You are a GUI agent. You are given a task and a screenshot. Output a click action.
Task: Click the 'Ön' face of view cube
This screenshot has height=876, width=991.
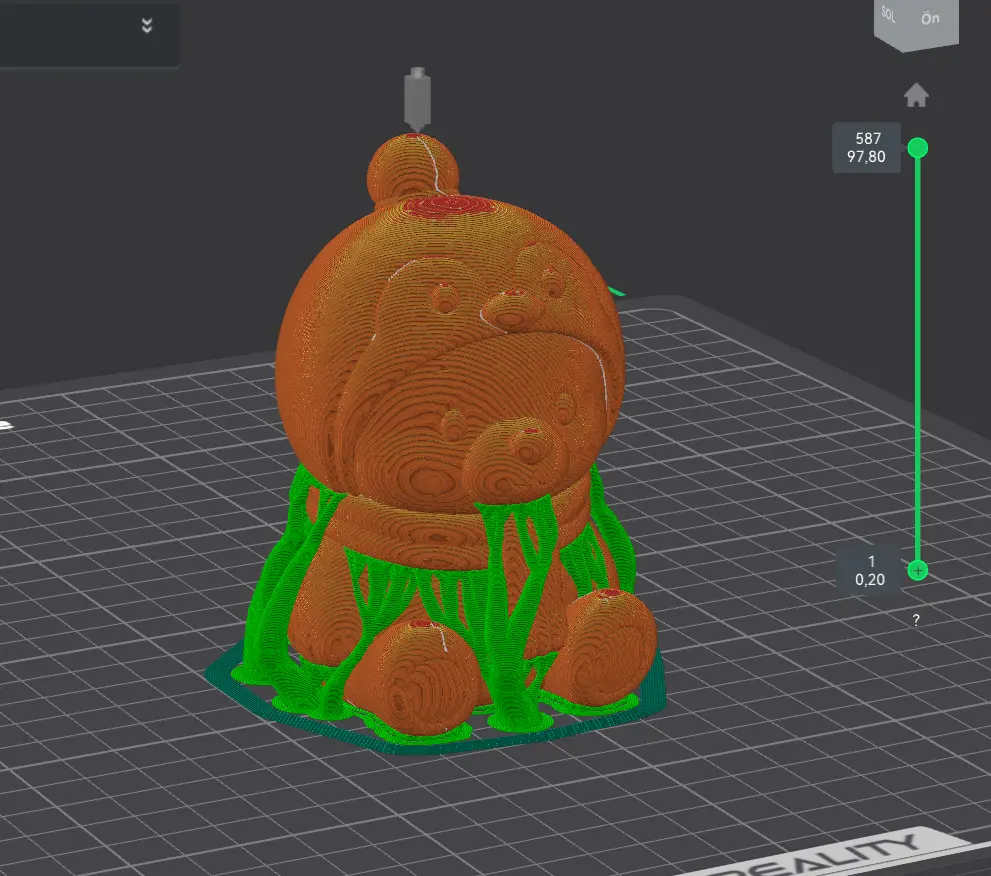coord(931,20)
